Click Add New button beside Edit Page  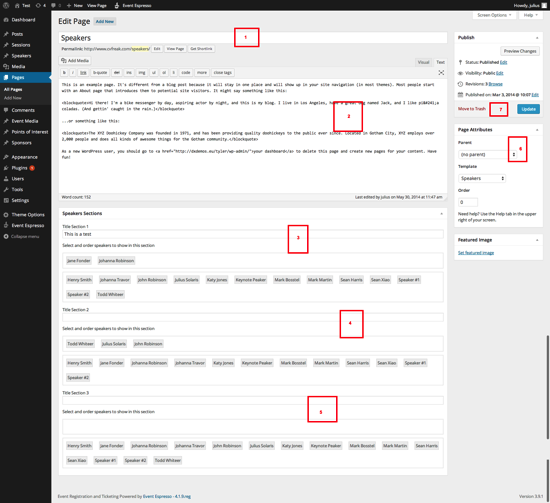pos(105,21)
